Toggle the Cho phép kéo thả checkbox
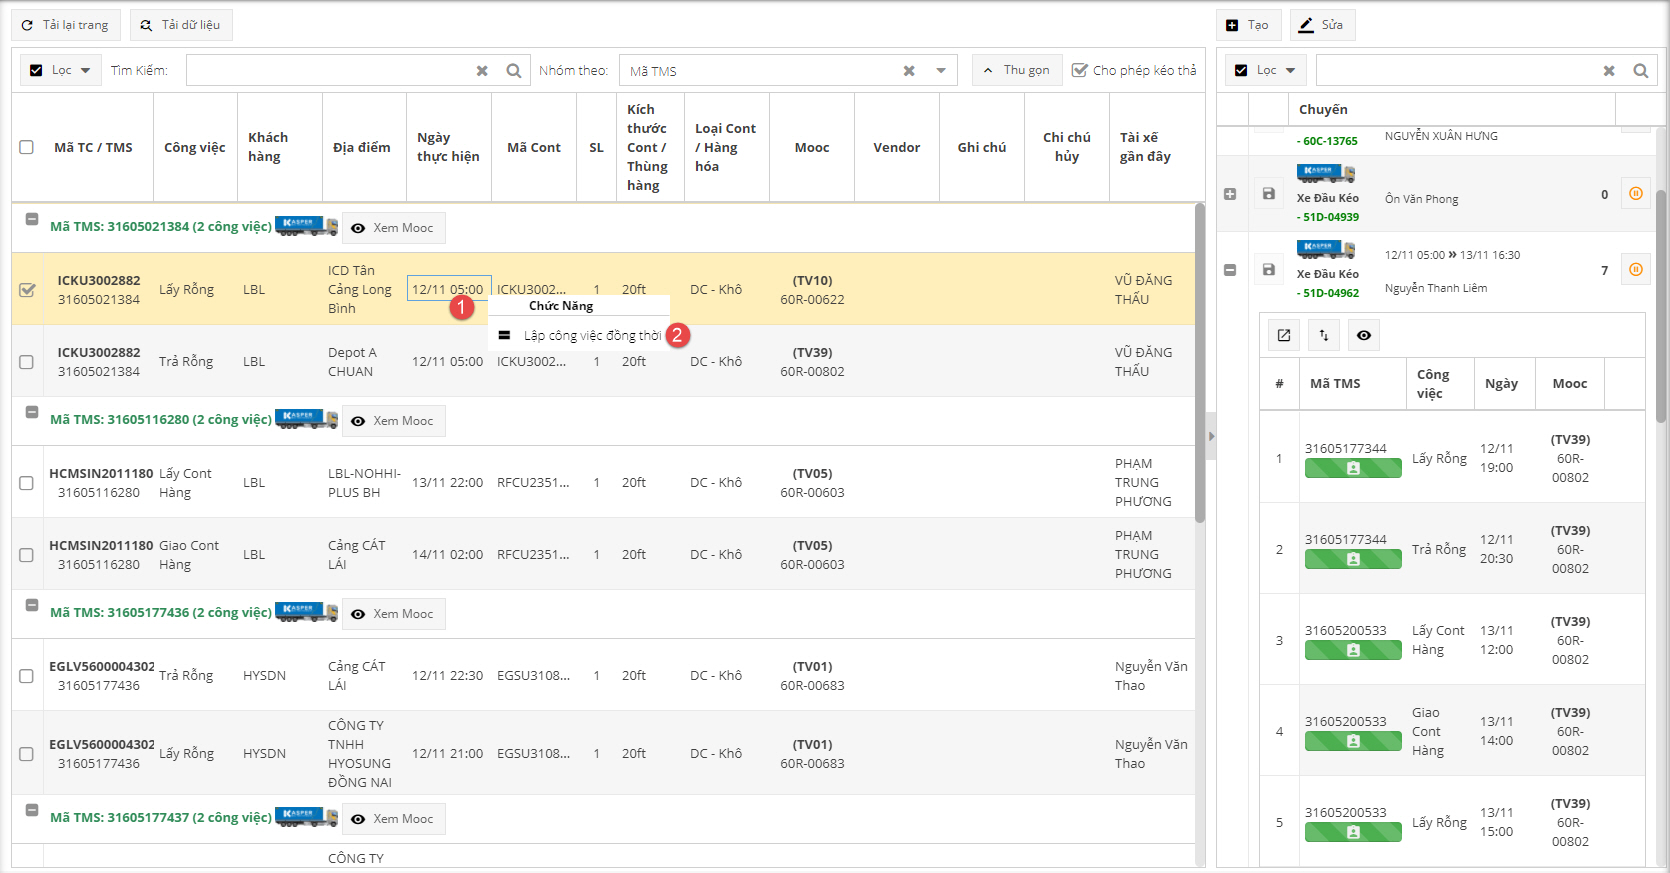This screenshot has height=873, width=1670. (1080, 70)
